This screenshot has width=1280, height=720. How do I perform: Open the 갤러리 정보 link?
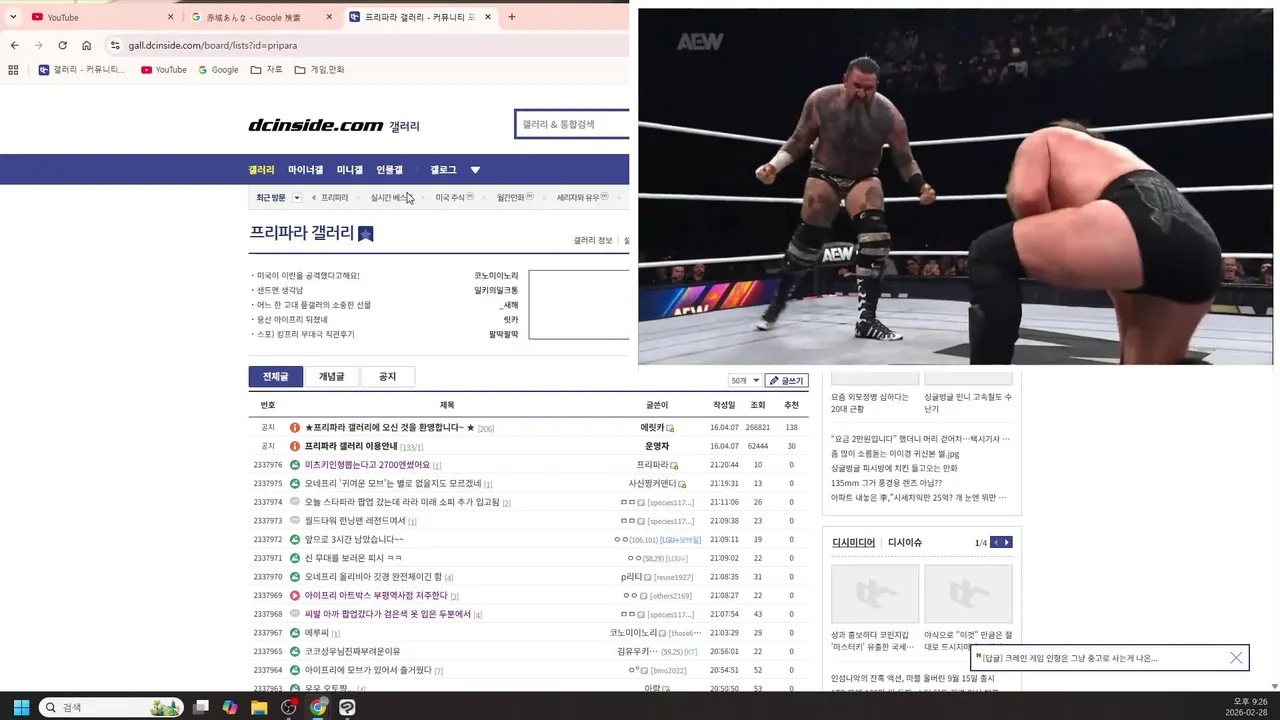pyautogui.click(x=592, y=241)
